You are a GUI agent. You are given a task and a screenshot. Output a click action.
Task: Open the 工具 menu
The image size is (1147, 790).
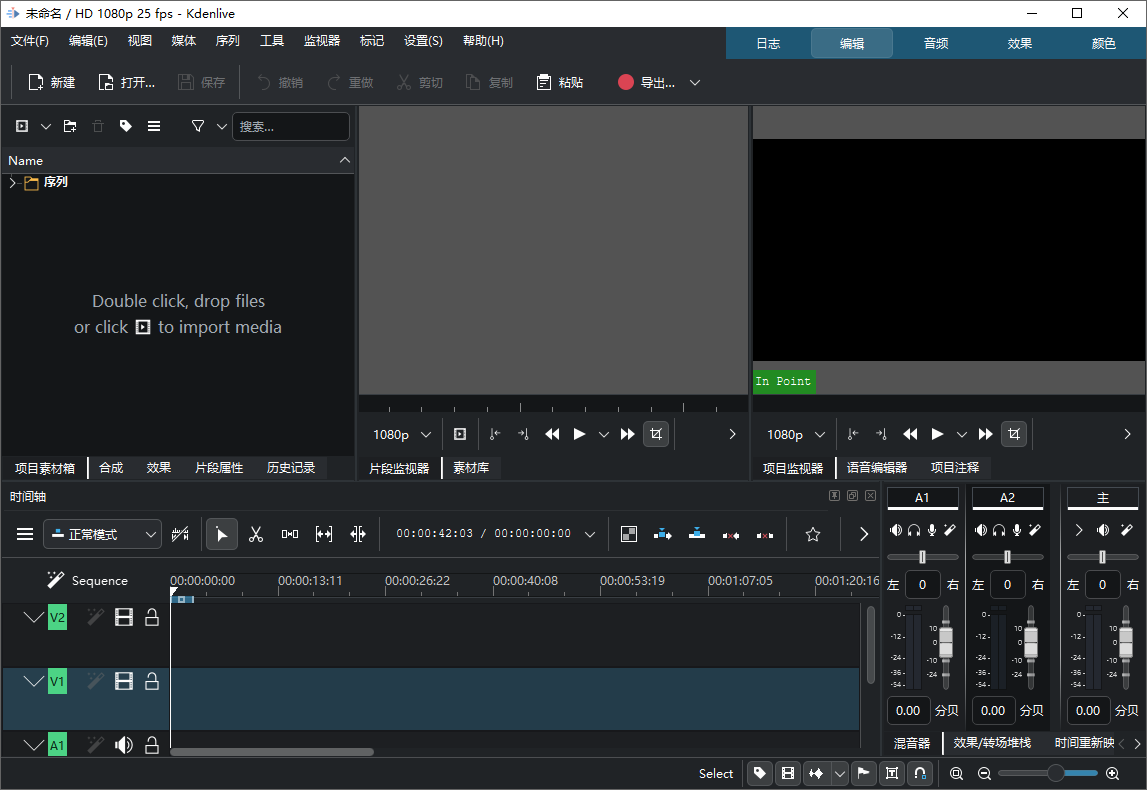tap(272, 41)
